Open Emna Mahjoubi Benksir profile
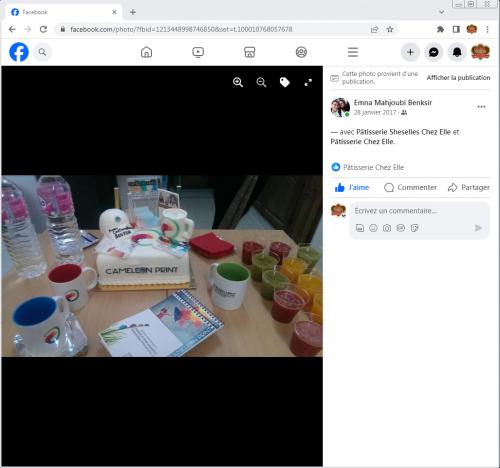The image size is (500, 468). (393, 103)
